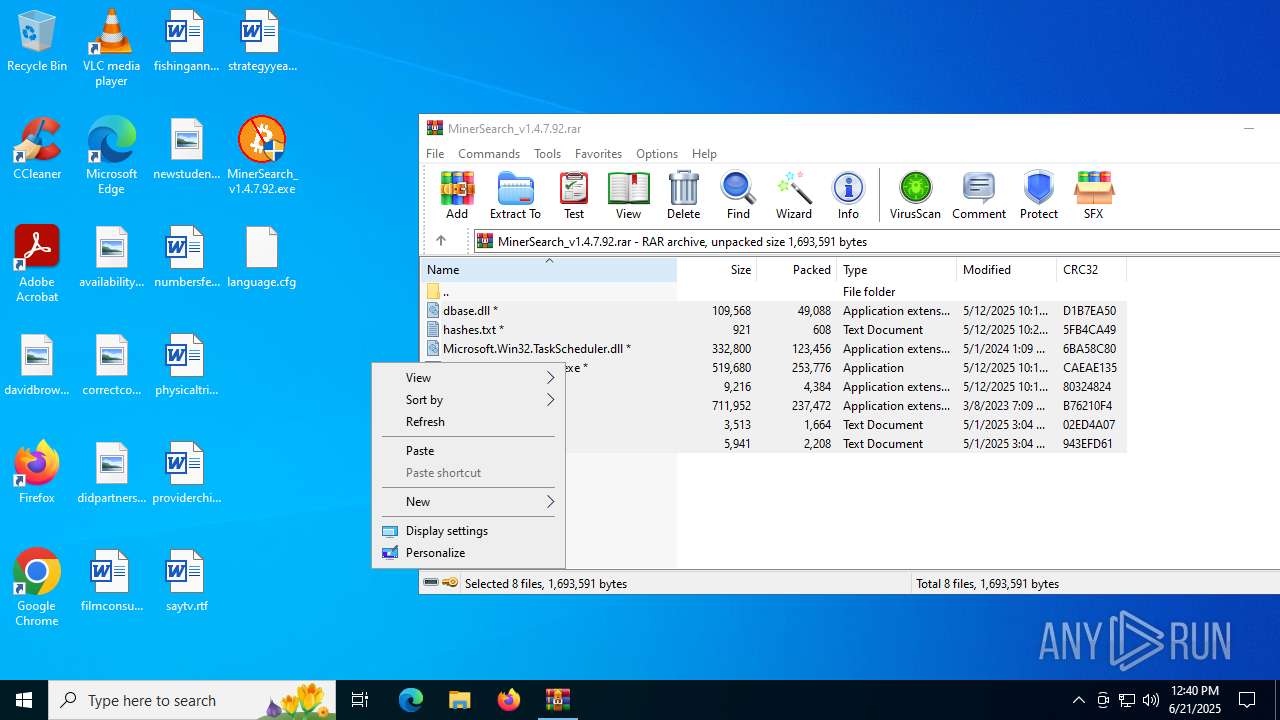Open File Explorer from the taskbar
Viewport: 1280px width, 720px height.
(x=459, y=700)
